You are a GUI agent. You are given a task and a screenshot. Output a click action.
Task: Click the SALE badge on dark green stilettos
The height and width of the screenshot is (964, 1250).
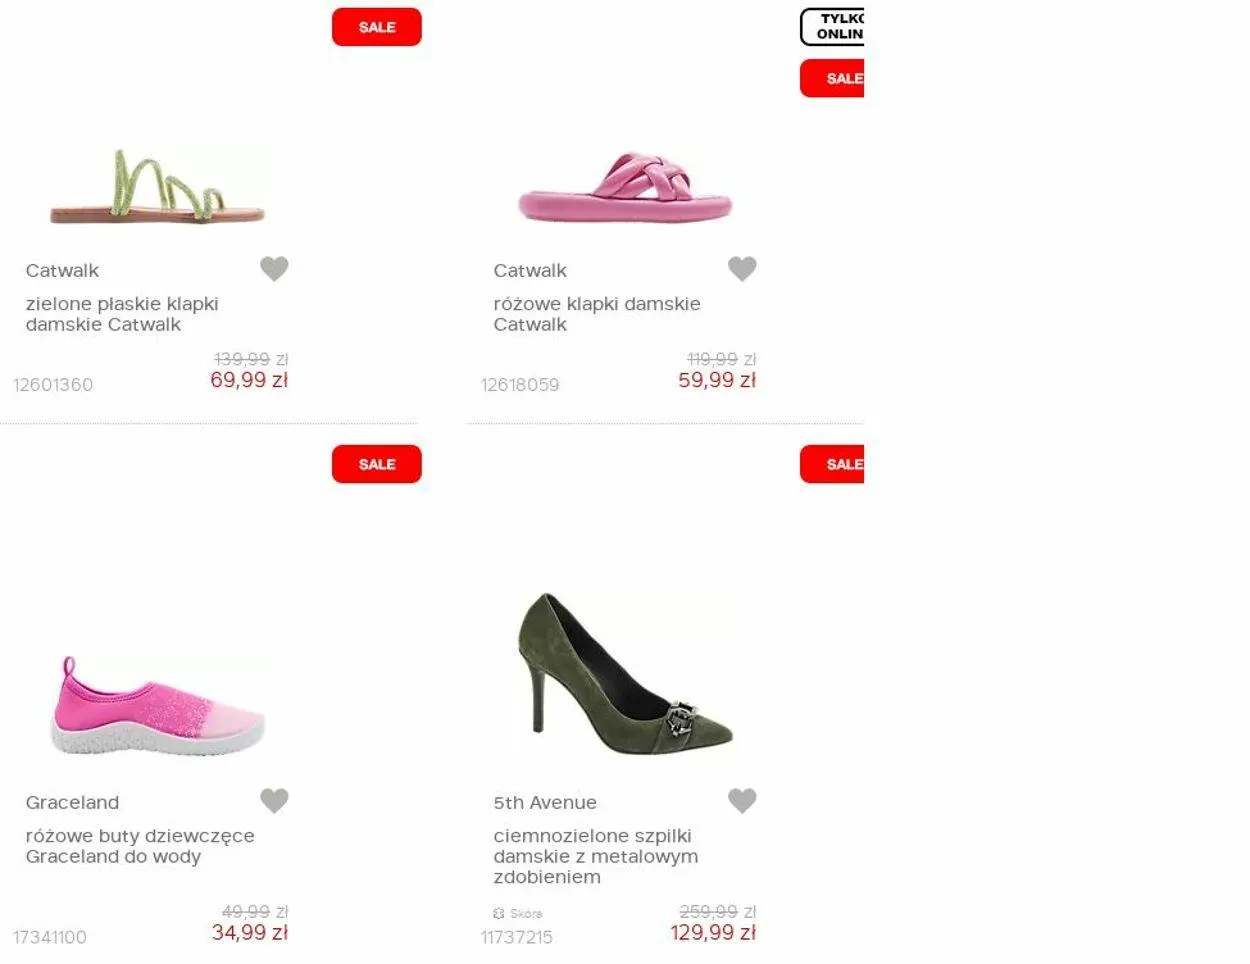click(x=833, y=464)
